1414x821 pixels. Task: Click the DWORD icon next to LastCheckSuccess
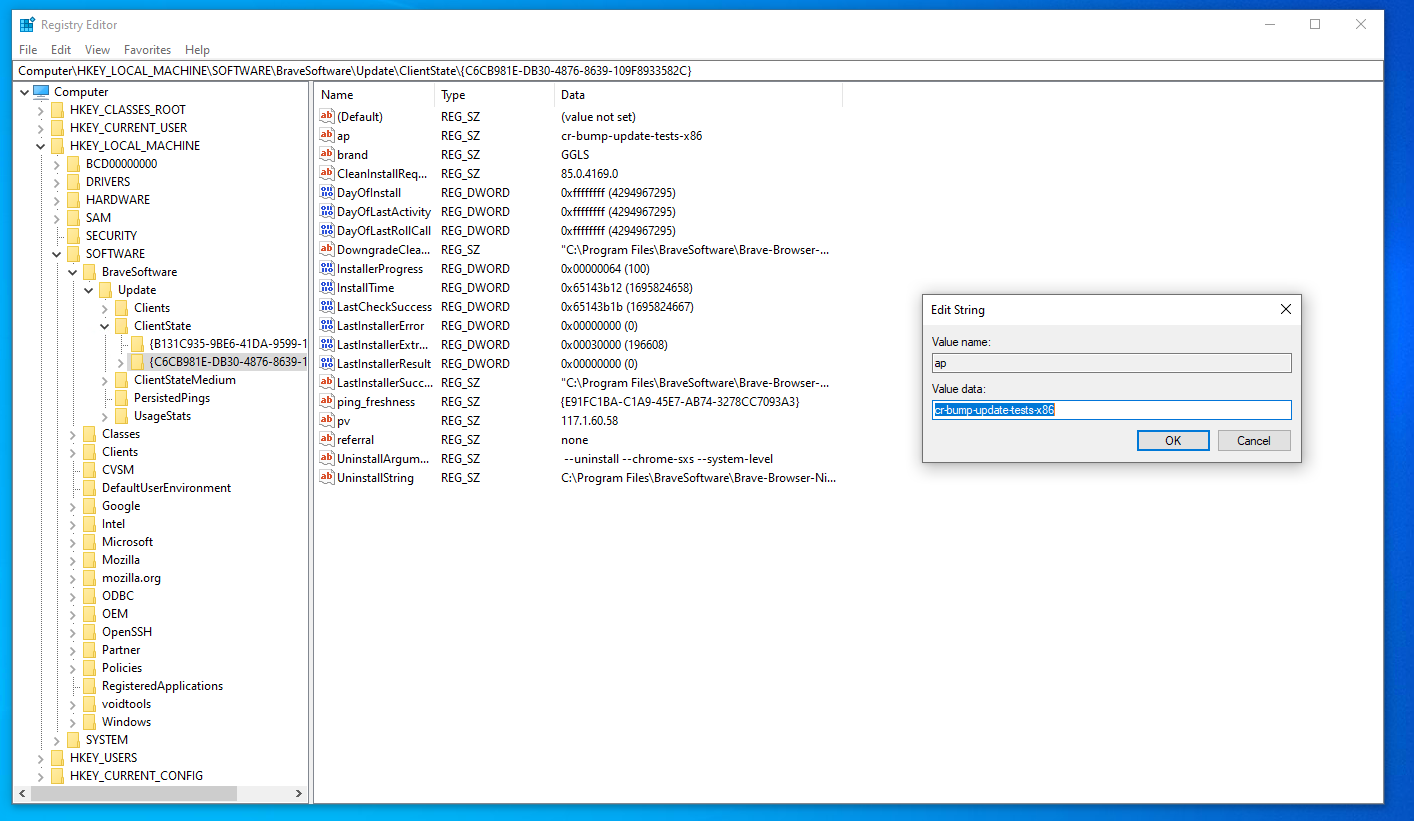click(327, 306)
